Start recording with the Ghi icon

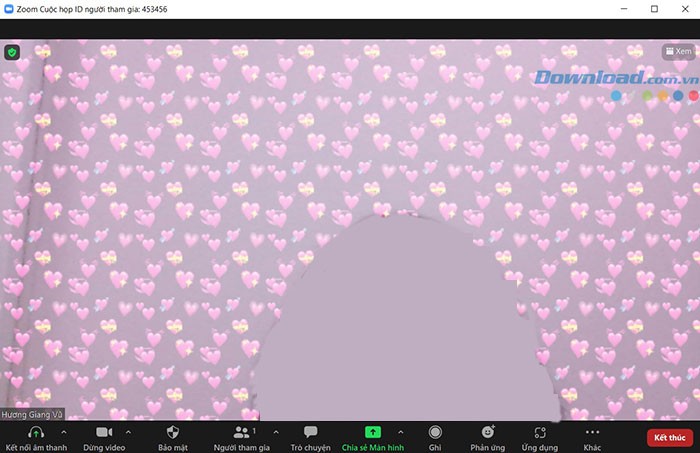point(435,432)
